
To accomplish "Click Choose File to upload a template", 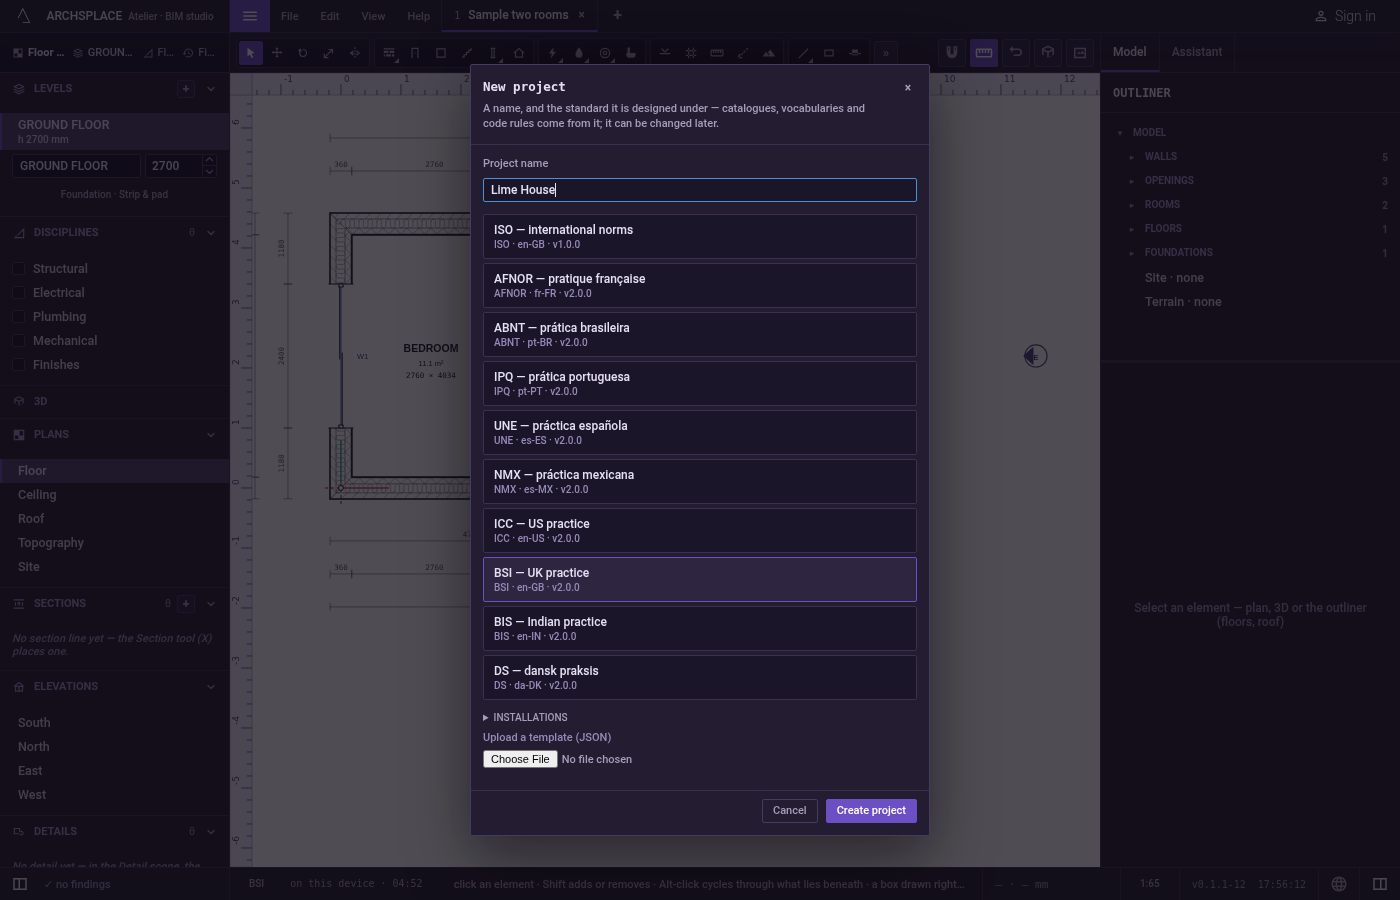I will tap(520, 759).
